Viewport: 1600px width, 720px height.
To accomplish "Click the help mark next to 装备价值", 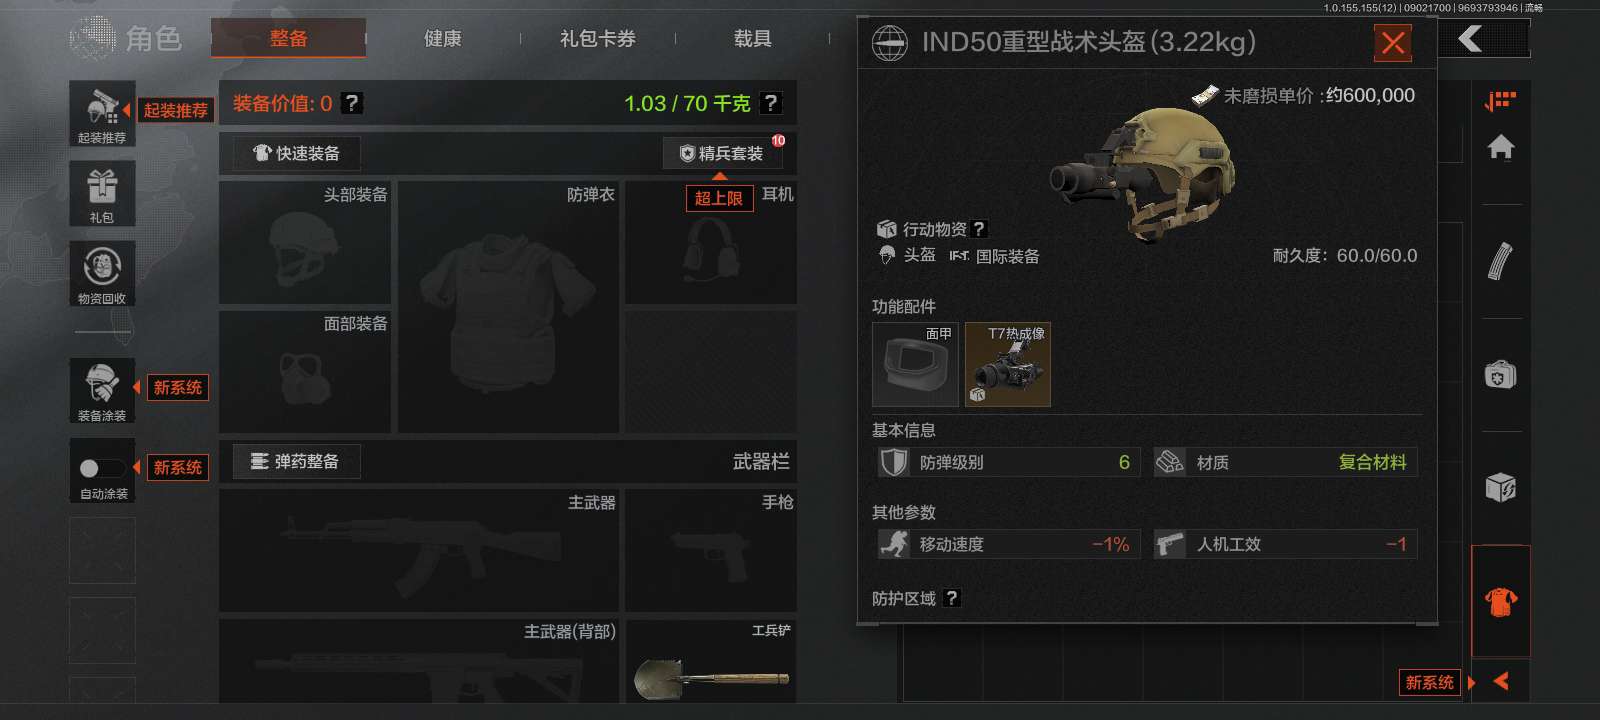I will pyautogui.click(x=352, y=103).
